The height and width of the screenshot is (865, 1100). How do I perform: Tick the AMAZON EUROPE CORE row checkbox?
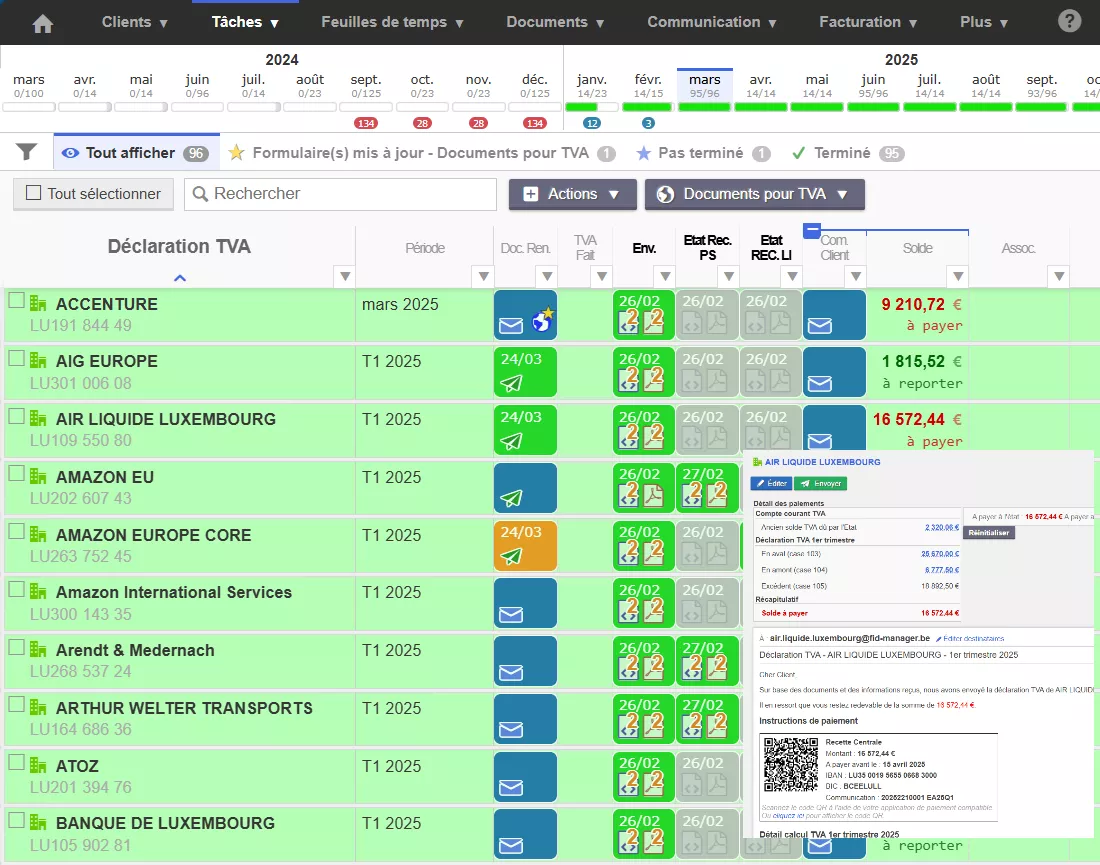(17, 531)
